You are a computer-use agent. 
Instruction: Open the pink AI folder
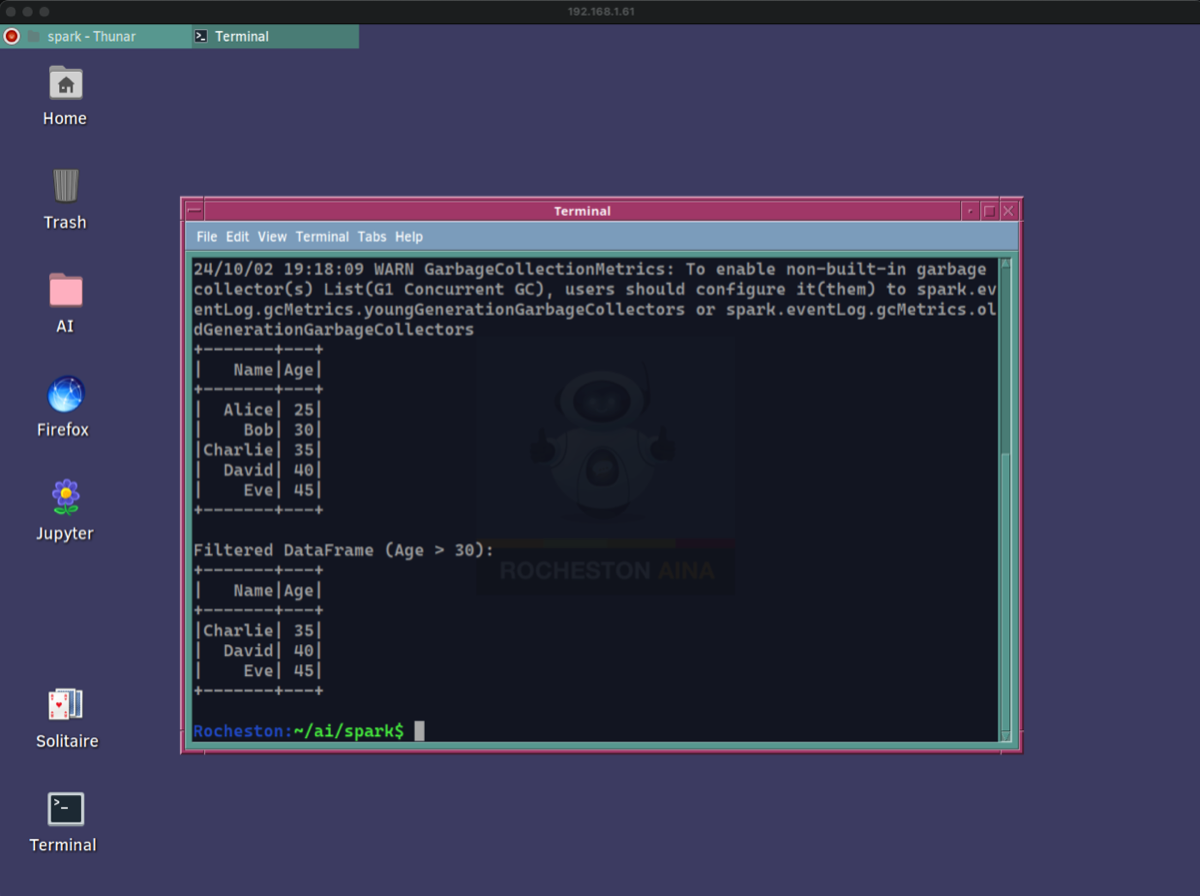pyautogui.click(x=65, y=290)
